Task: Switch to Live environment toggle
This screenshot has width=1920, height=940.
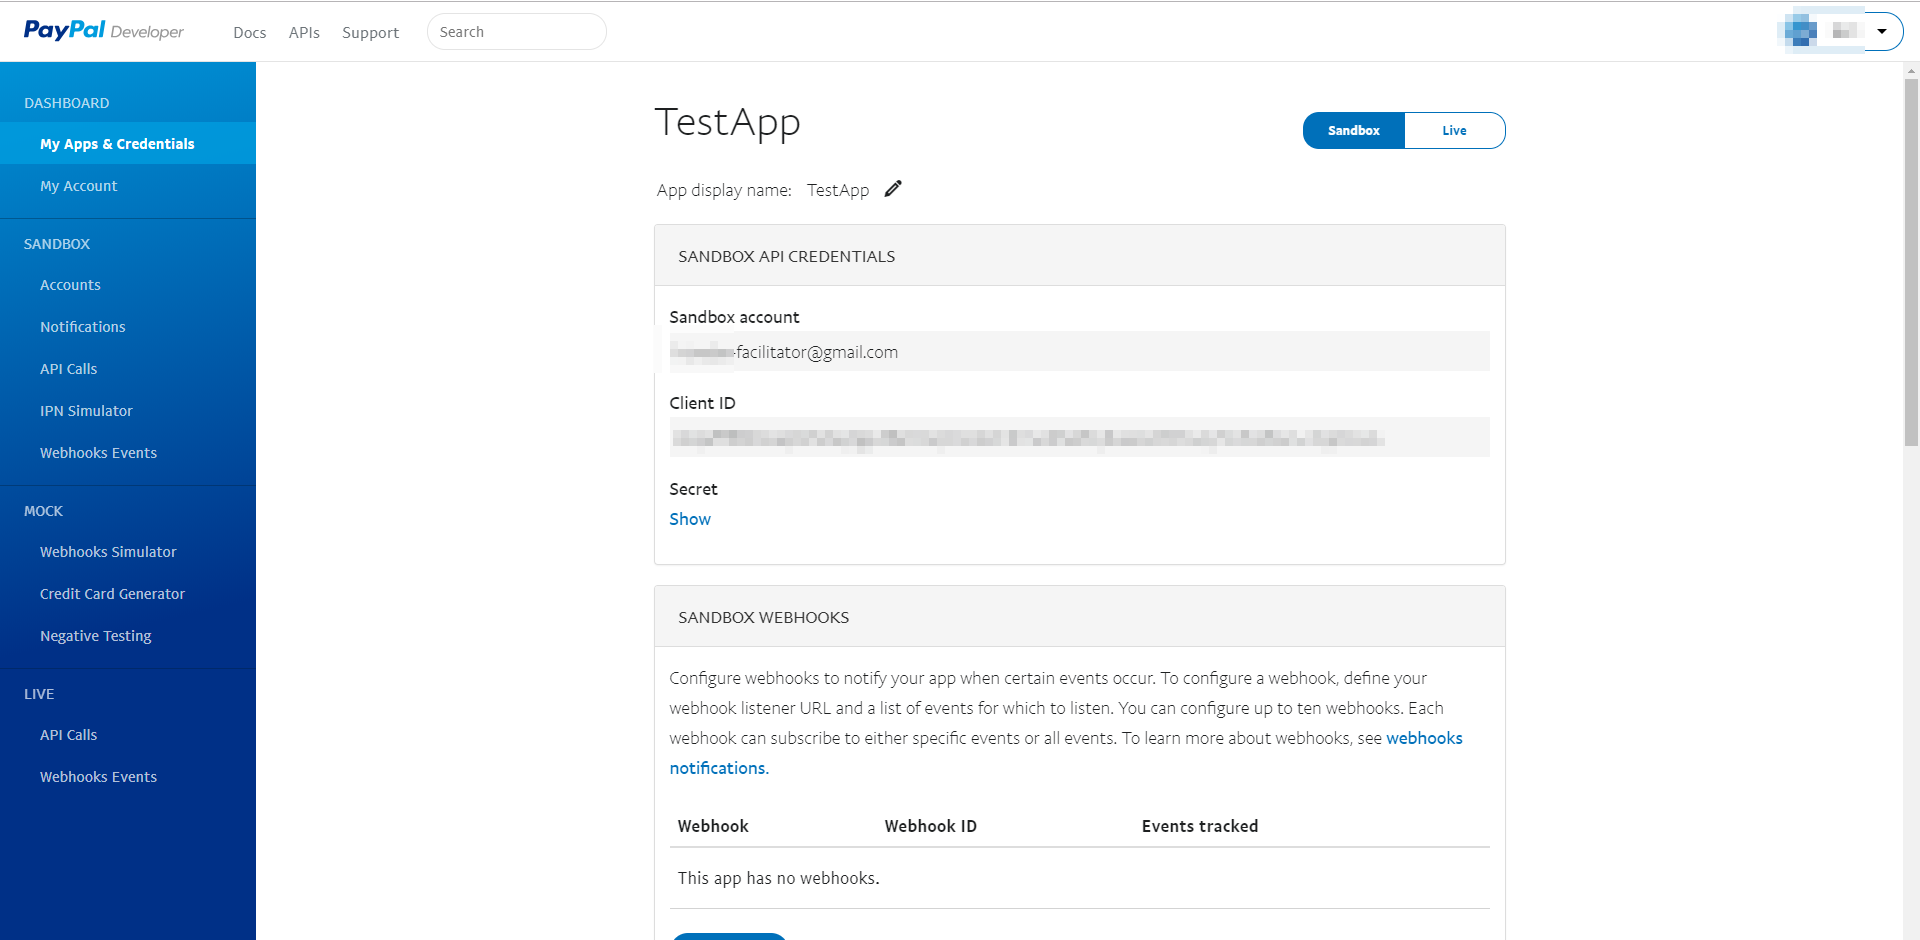Action: pos(1454,131)
